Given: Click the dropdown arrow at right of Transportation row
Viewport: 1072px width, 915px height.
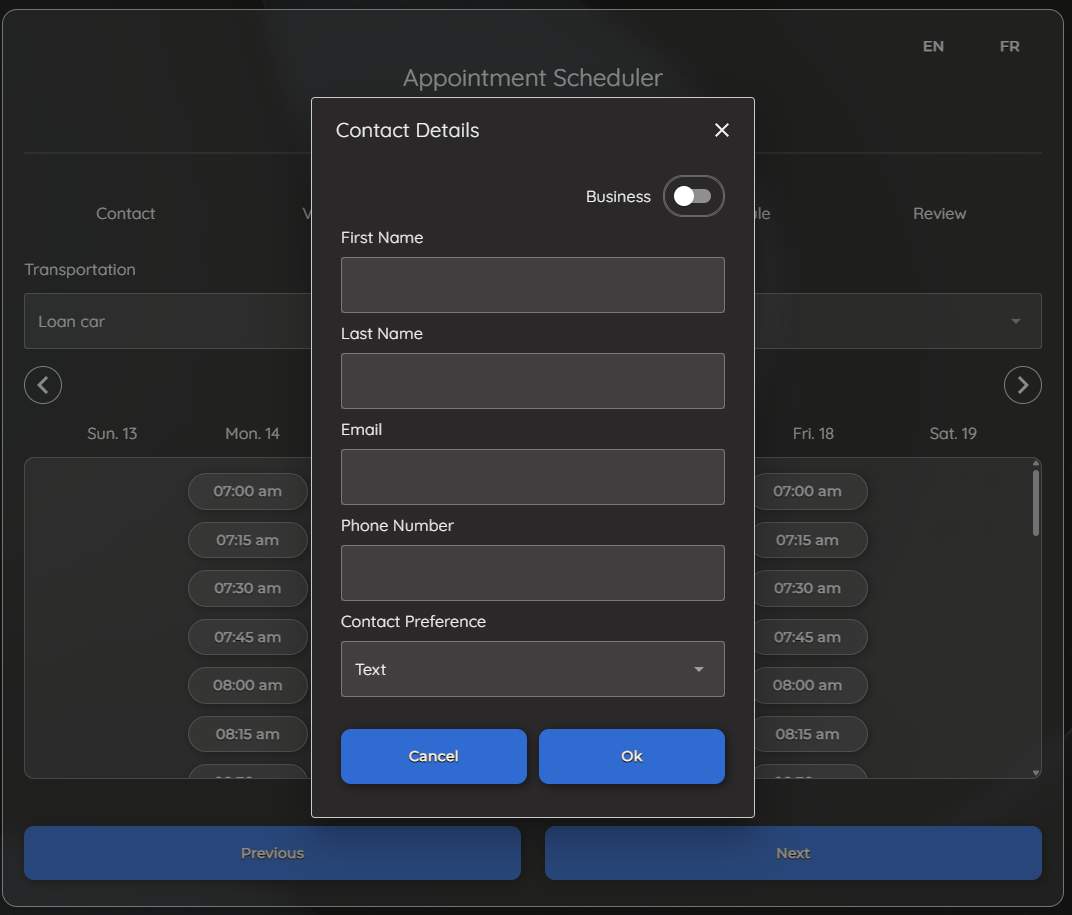Looking at the screenshot, I should pos(1015,321).
